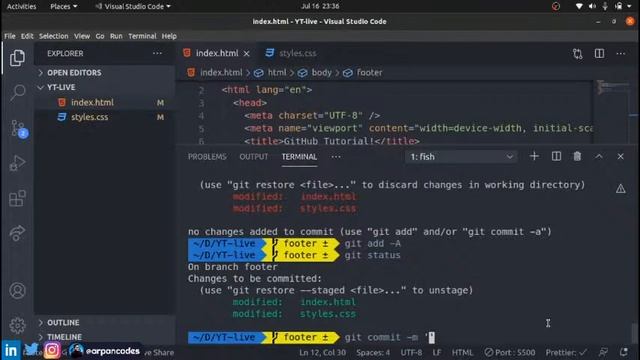The image size is (640, 360).
Task: Open the Help menu
Action: pos(169,36)
